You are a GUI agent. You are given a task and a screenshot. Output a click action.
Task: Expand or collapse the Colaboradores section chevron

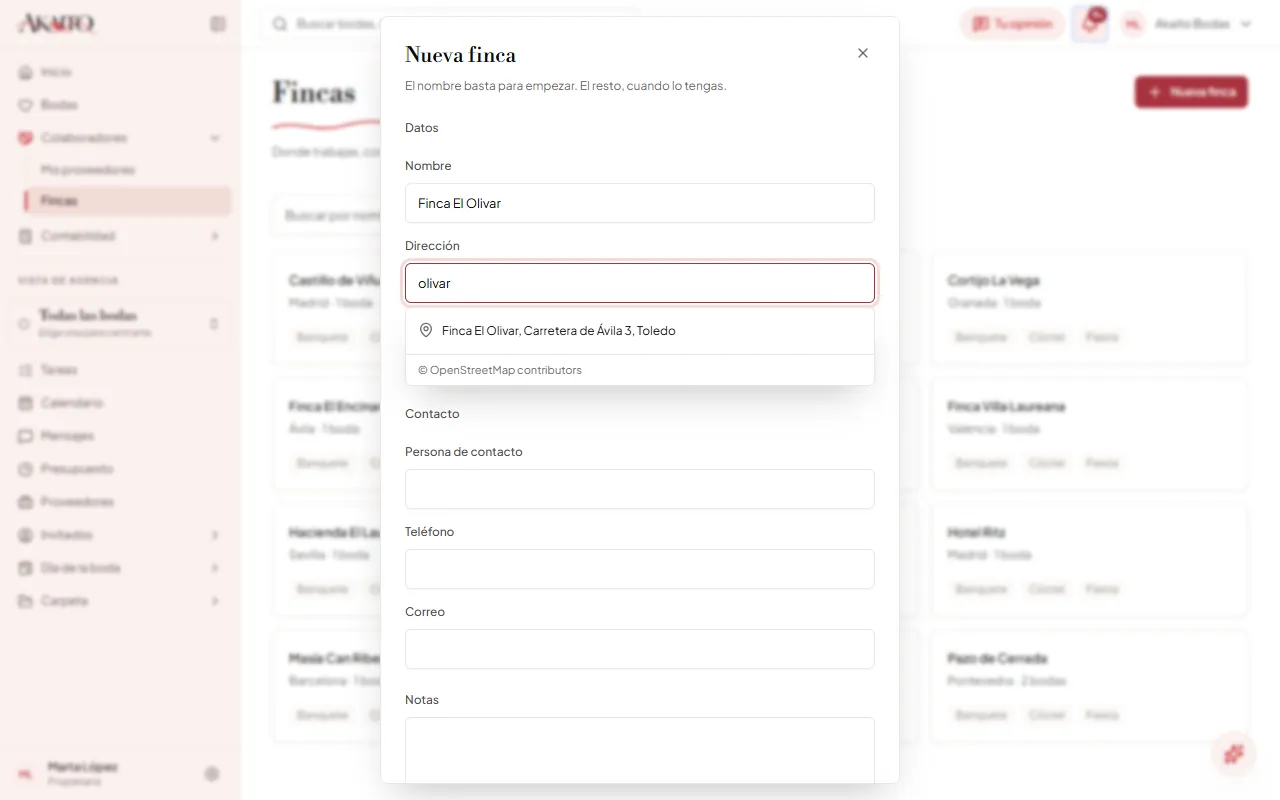click(215, 138)
